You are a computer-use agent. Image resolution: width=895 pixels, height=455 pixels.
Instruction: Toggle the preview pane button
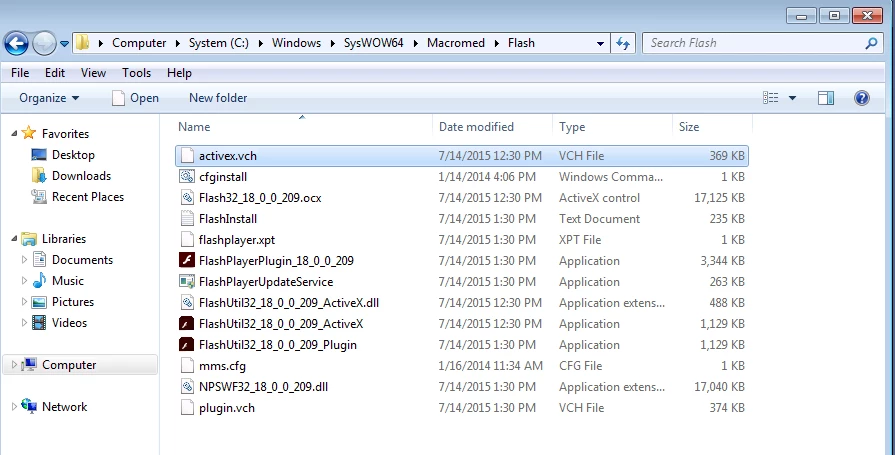click(825, 98)
